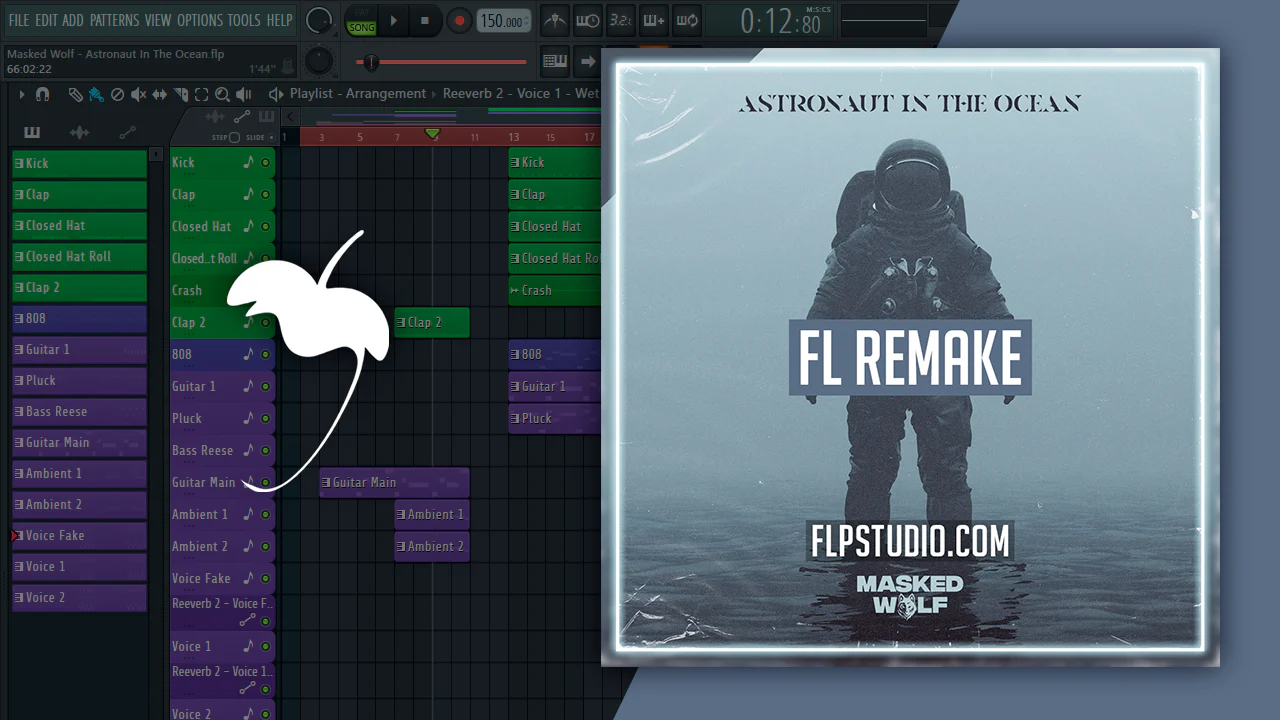Toggle PAT/SONG playback mode
This screenshot has height=720, width=1280.
(x=361, y=20)
